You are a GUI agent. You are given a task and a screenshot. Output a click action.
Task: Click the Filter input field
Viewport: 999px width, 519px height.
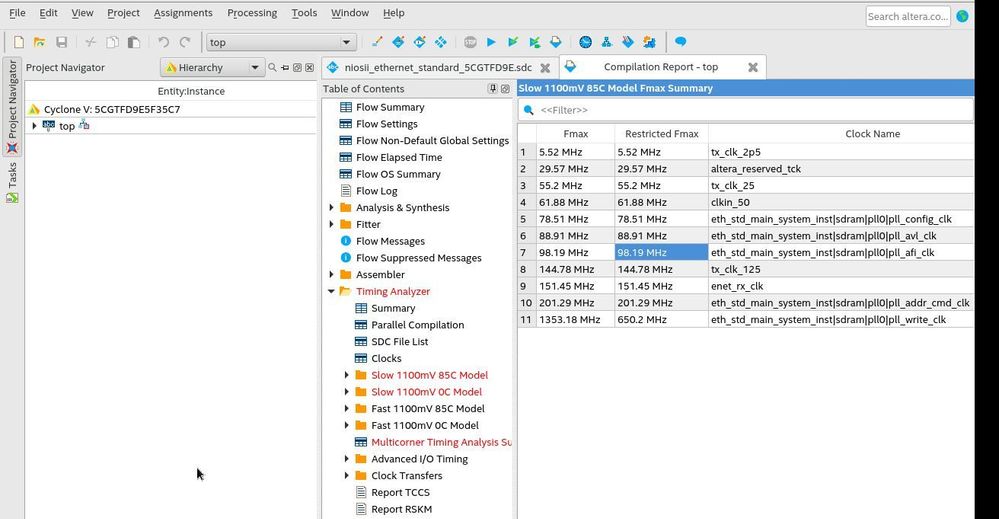coord(750,110)
